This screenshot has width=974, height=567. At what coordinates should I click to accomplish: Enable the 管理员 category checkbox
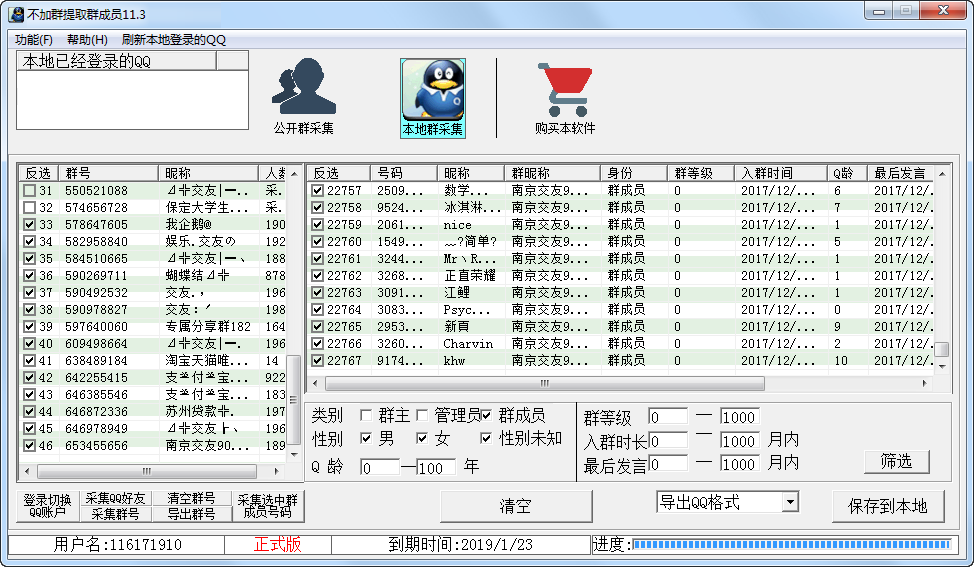[422, 415]
